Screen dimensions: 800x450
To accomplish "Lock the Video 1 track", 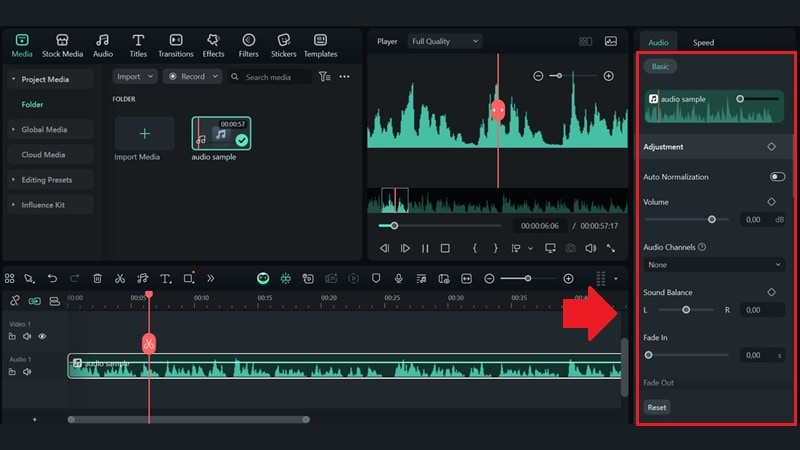I will (x=12, y=337).
